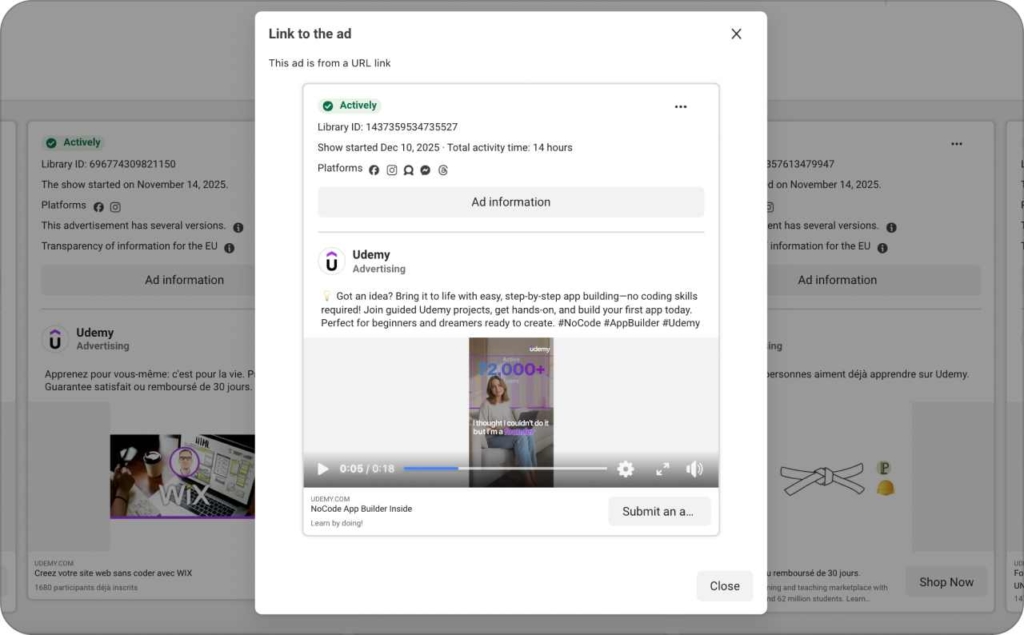Open the three-dot menu on the right card
The image size is (1024, 635).
956,143
